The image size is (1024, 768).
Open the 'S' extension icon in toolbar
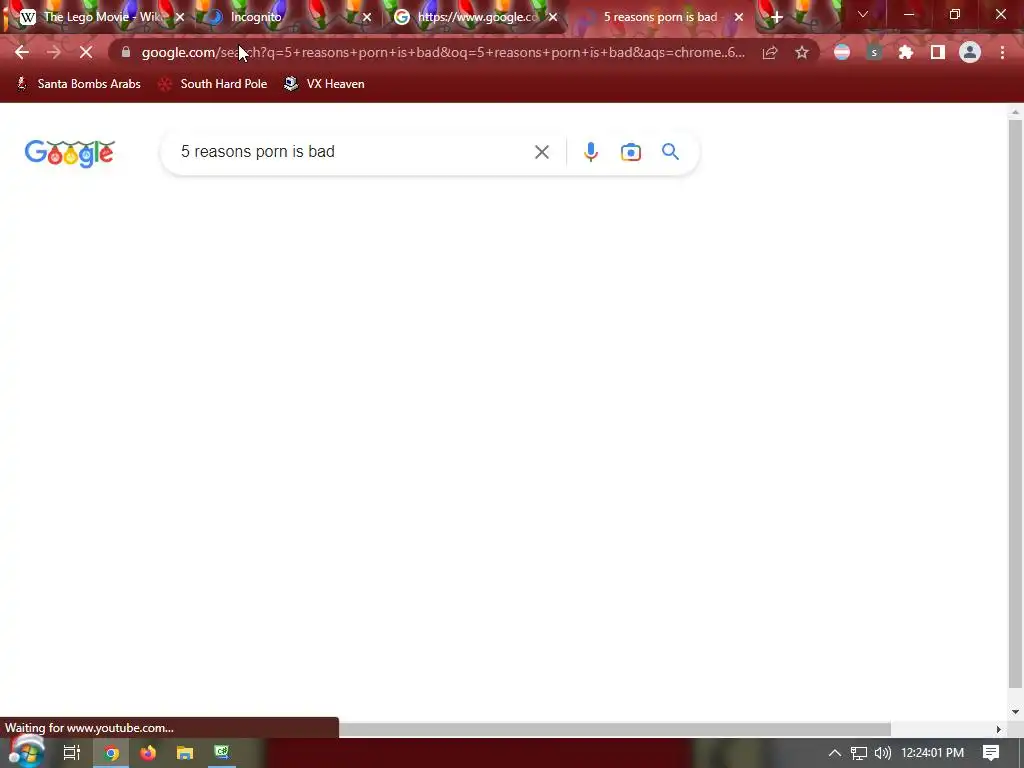click(x=874, y=52)
